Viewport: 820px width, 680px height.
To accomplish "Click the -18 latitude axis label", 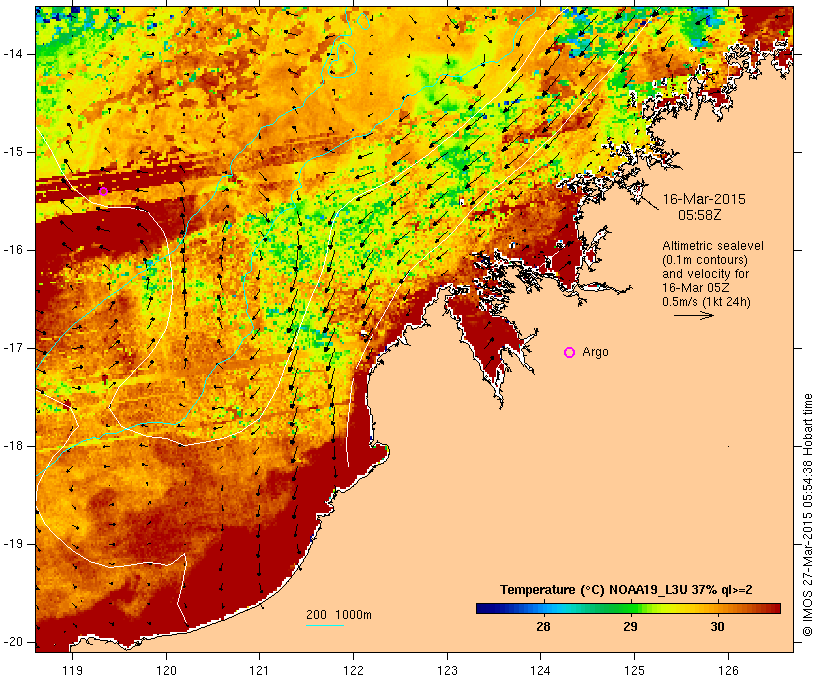I will (12, 446).
